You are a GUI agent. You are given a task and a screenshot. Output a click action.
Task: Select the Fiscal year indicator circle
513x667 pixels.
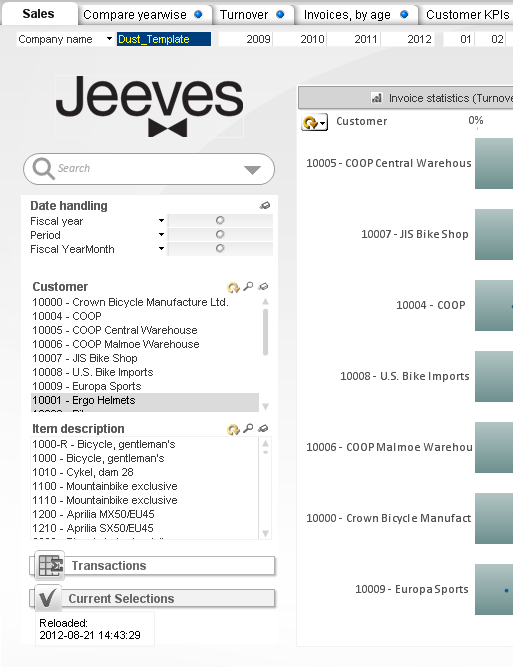click(220, 220)
